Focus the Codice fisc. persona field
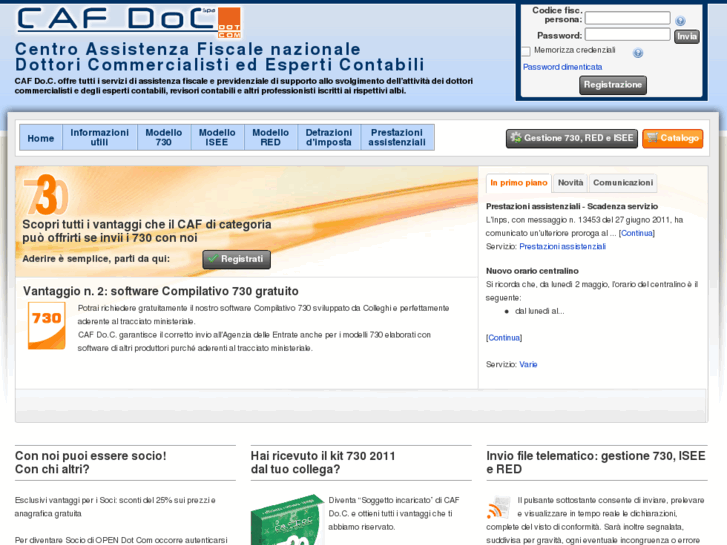The width and height of the screenshot is (727, 545). pyautogui.click(x=627, y=18)
